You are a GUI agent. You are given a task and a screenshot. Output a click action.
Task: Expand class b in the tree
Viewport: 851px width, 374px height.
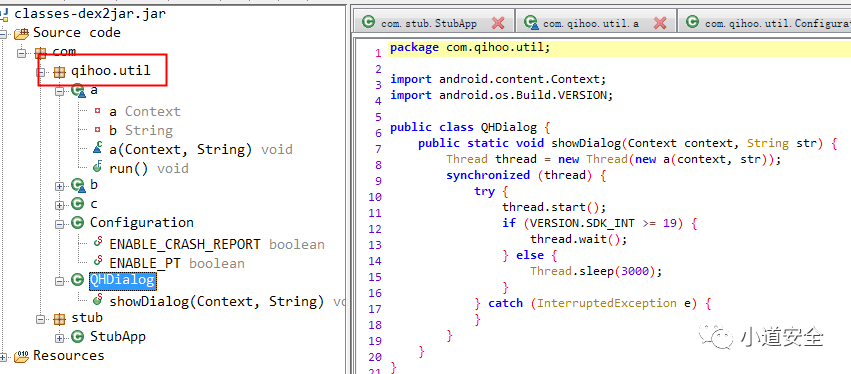tap(59, 186)
